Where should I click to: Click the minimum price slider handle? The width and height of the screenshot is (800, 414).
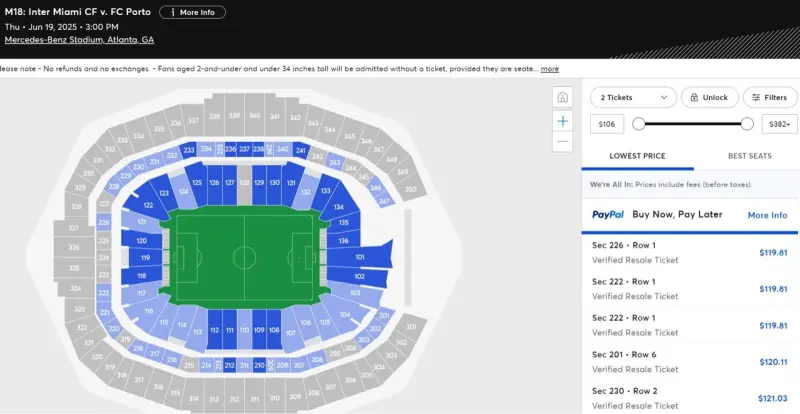[638, 124]
